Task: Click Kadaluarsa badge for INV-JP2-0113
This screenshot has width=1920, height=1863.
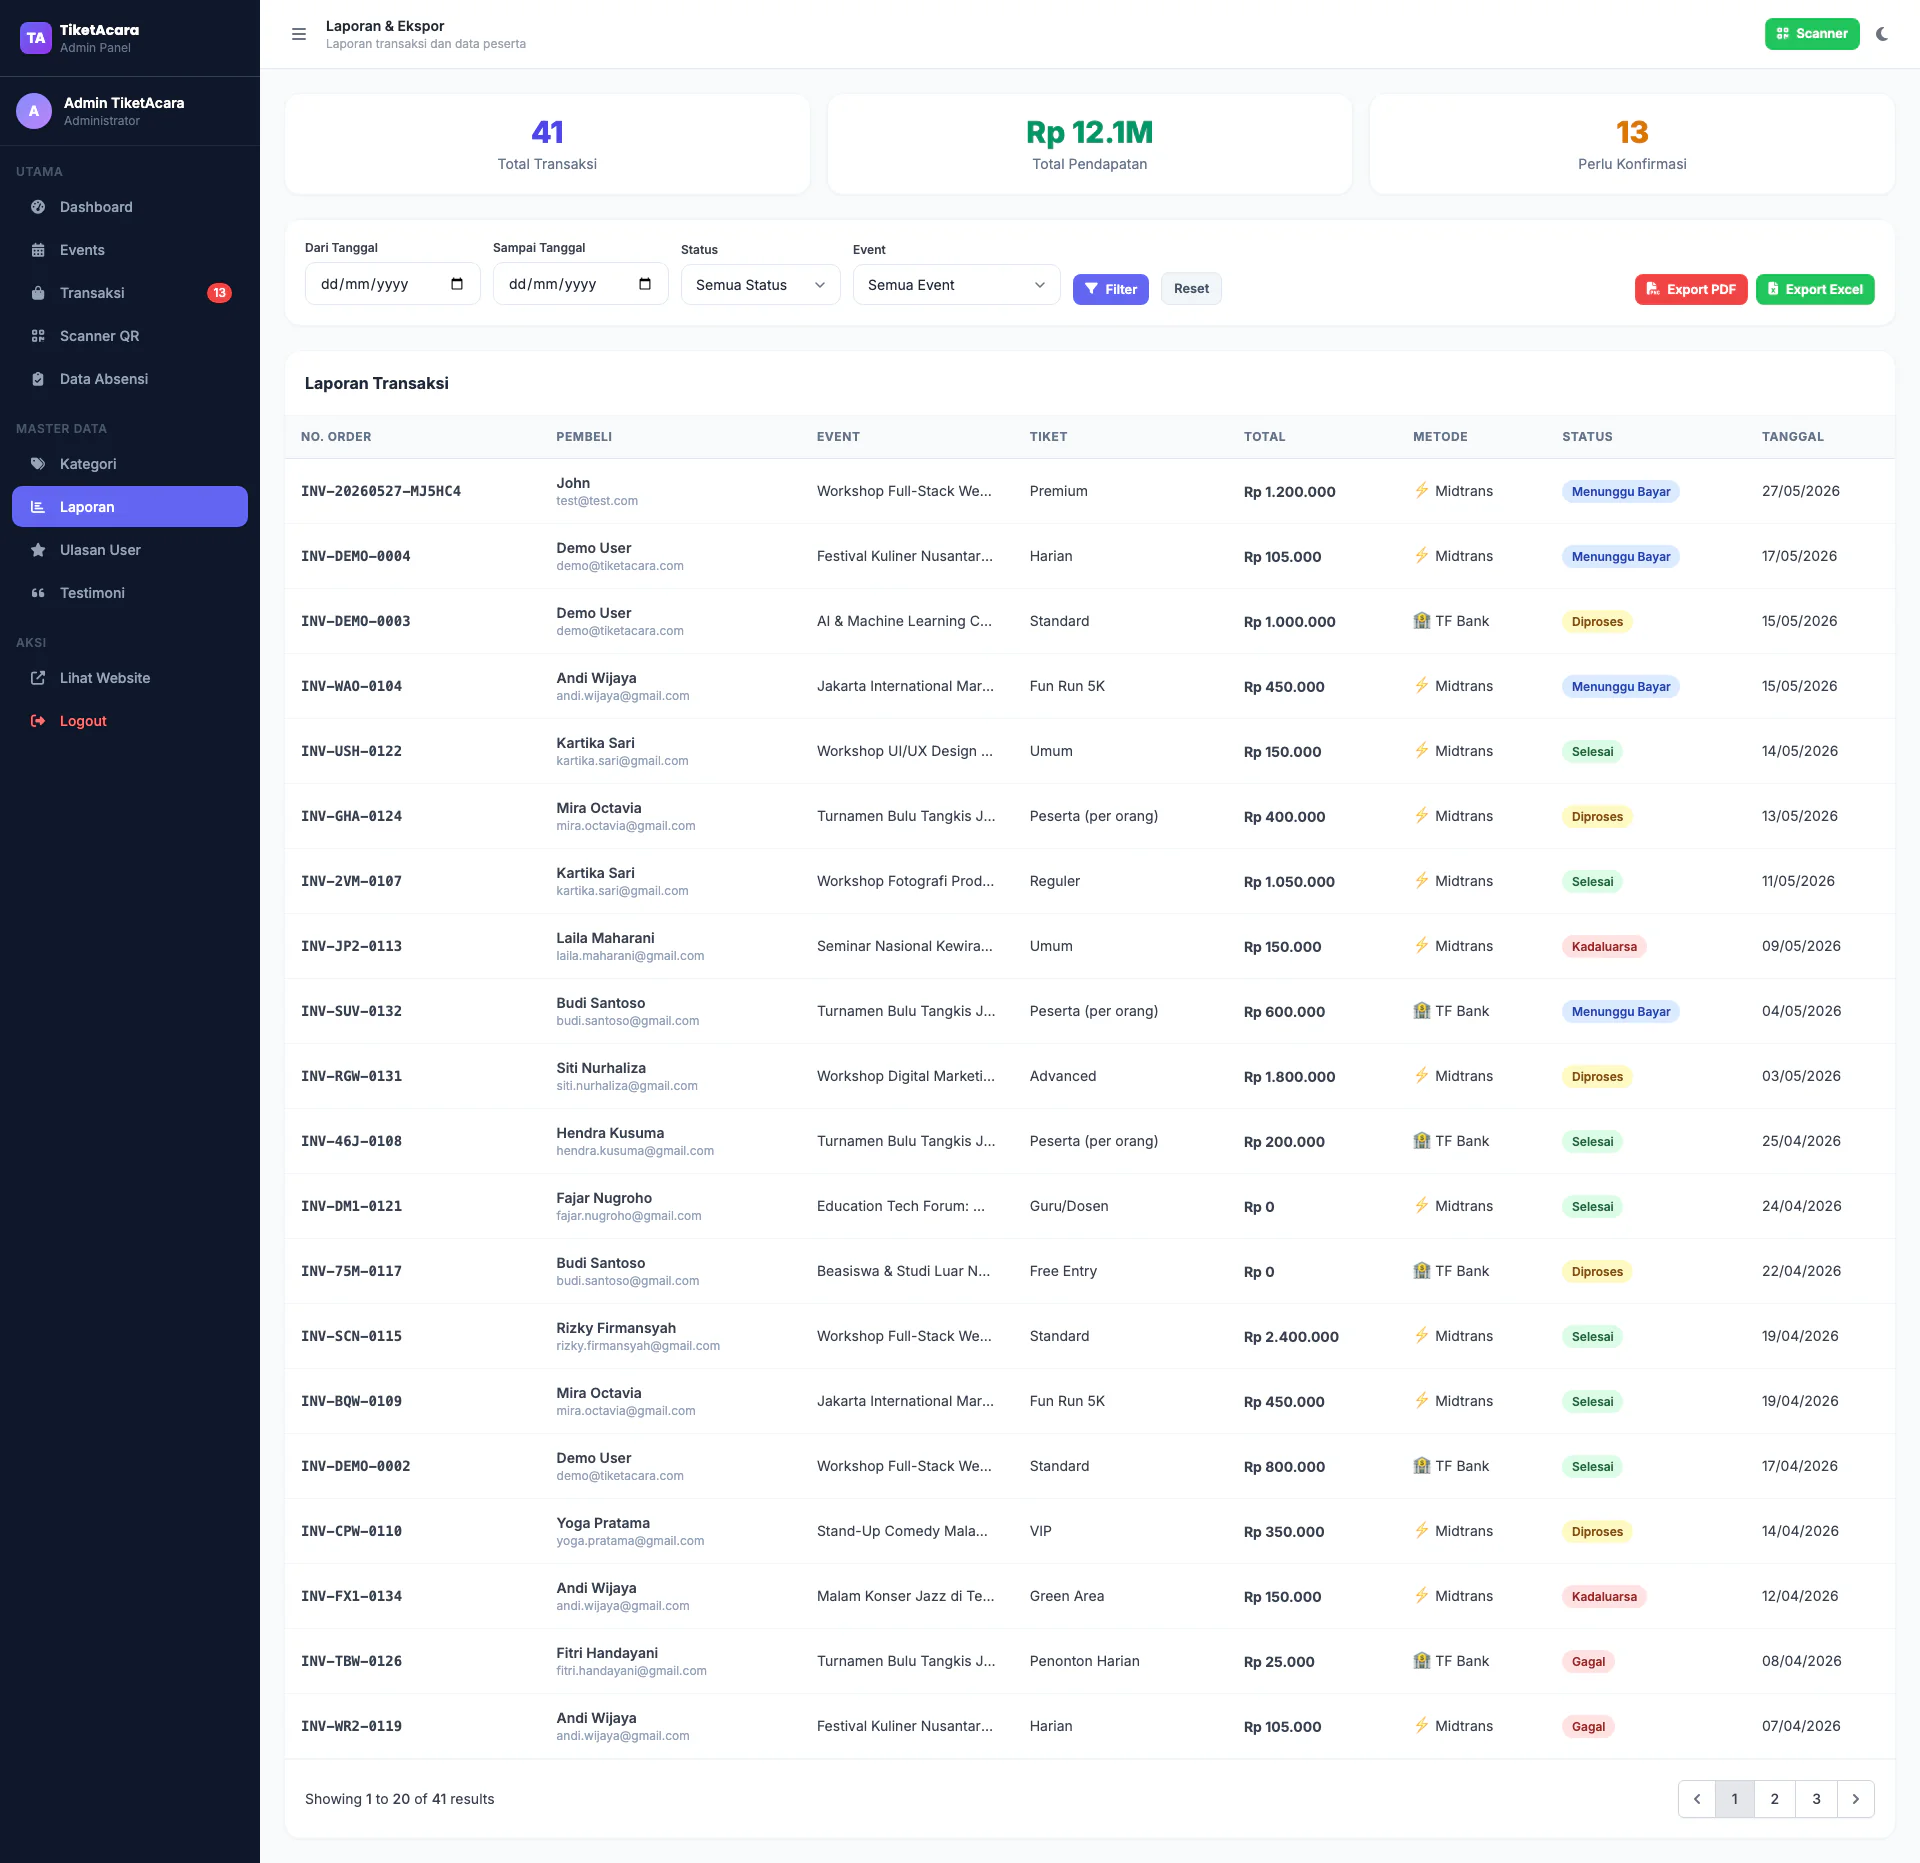Action: point(1604,947)
